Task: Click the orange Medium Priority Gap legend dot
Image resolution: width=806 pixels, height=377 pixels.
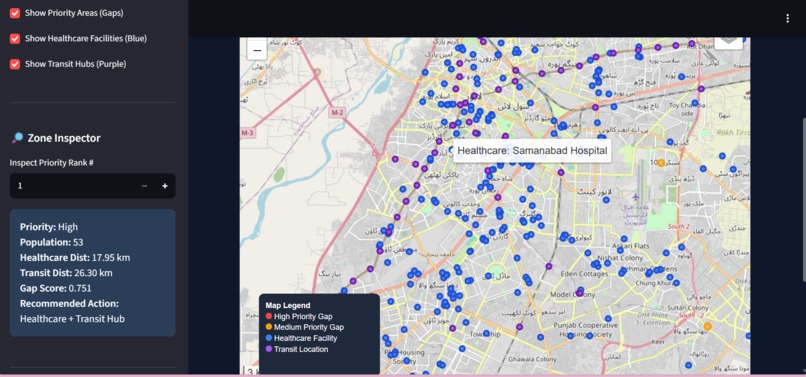Action: coord(268,327)
